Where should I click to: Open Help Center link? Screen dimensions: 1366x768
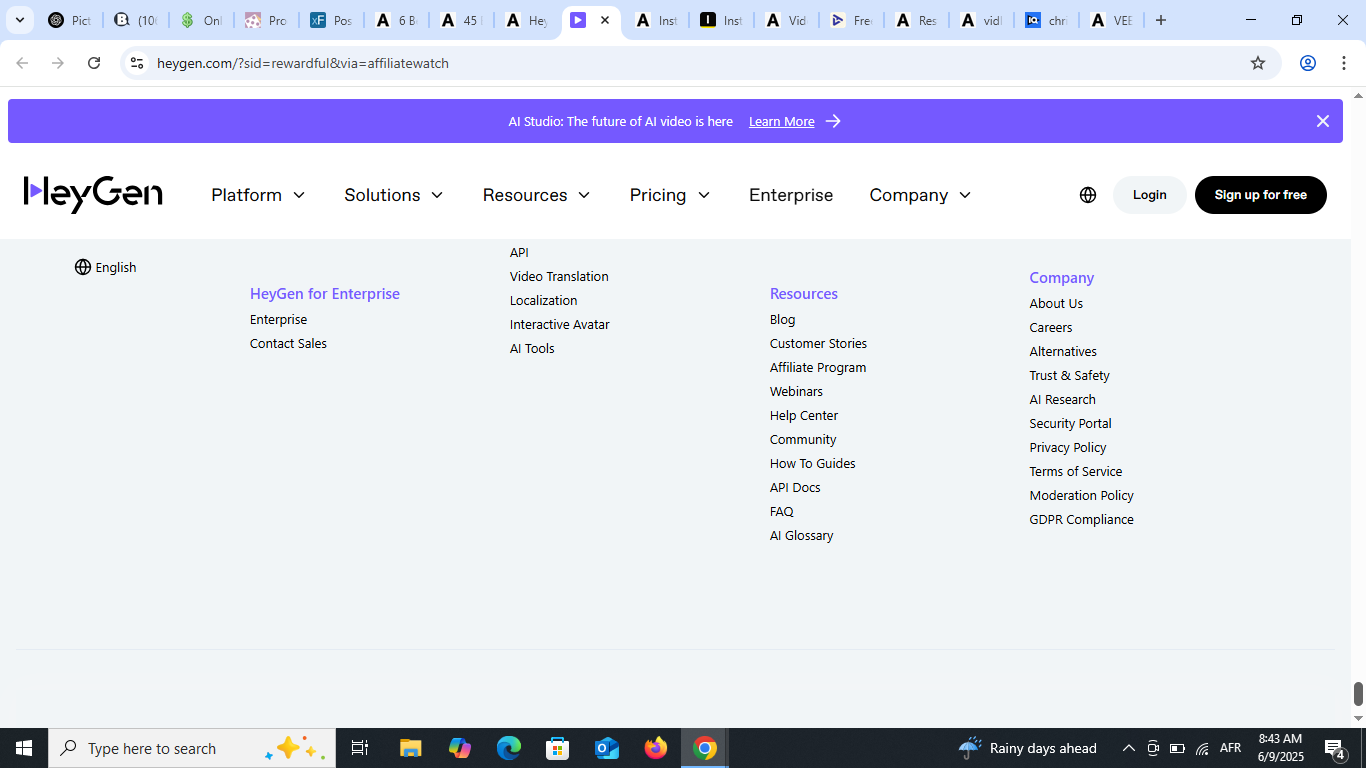804,416
